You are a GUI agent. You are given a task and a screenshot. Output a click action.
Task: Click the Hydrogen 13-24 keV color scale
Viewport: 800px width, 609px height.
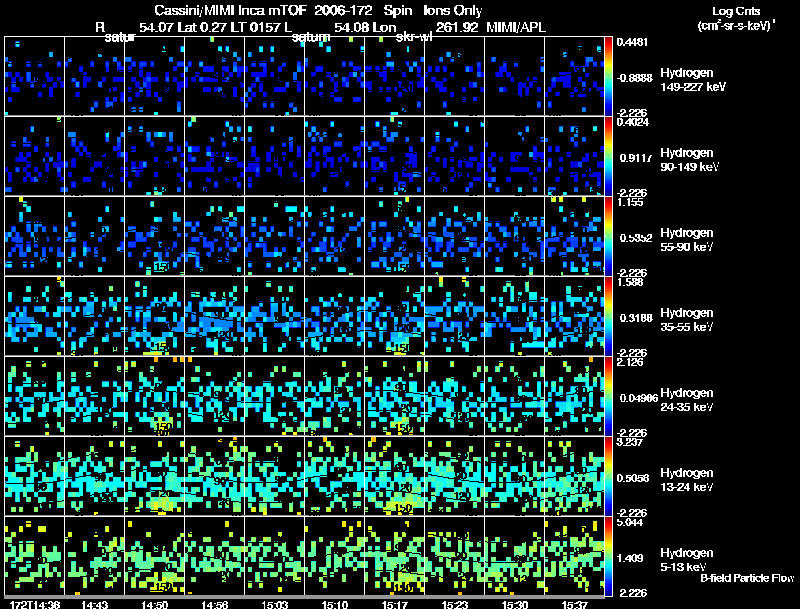[x=610, y=476]
